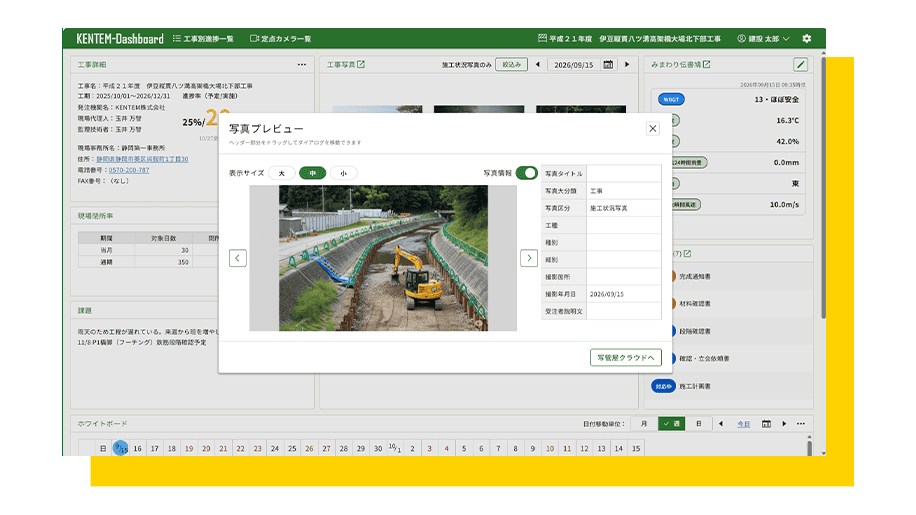
Task: Open the calendar picker in 工事写真
Action: pos(608,64)
